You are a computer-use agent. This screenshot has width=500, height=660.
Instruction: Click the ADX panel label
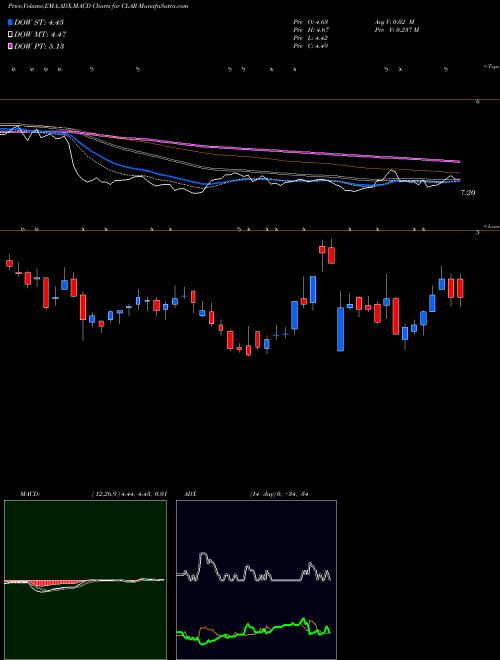pos(190,494)
